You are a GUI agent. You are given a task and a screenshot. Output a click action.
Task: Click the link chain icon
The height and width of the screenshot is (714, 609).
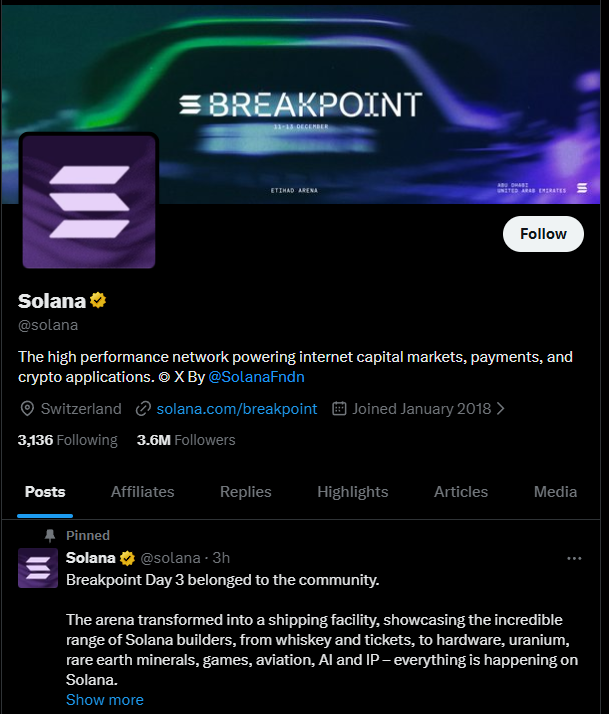(x=143, y=408)
